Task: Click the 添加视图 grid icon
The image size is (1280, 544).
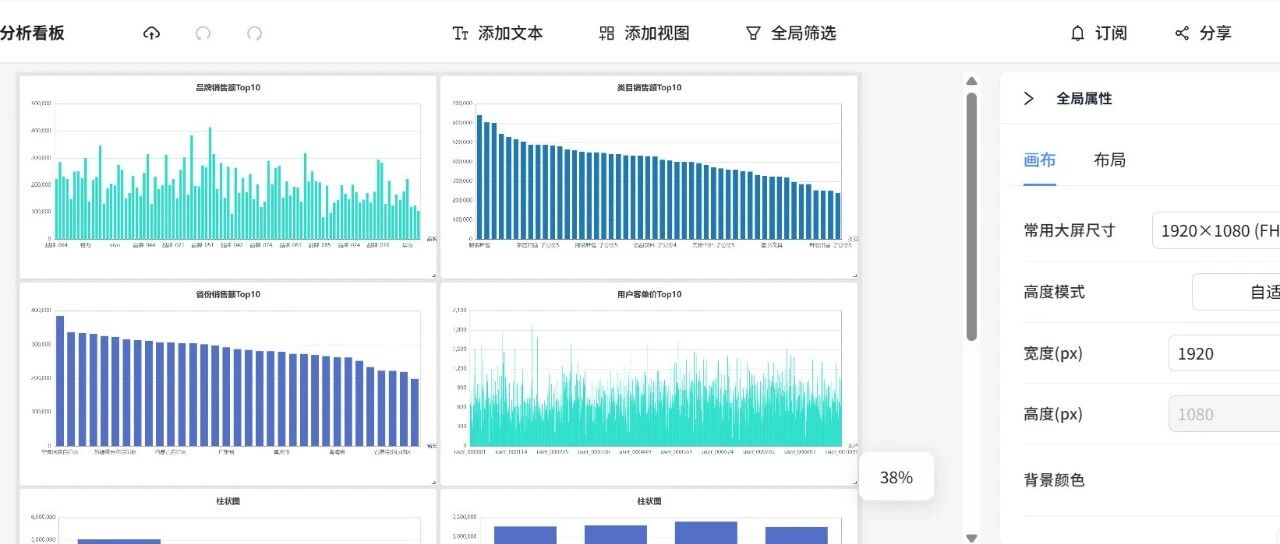Action: click(606, 33)
